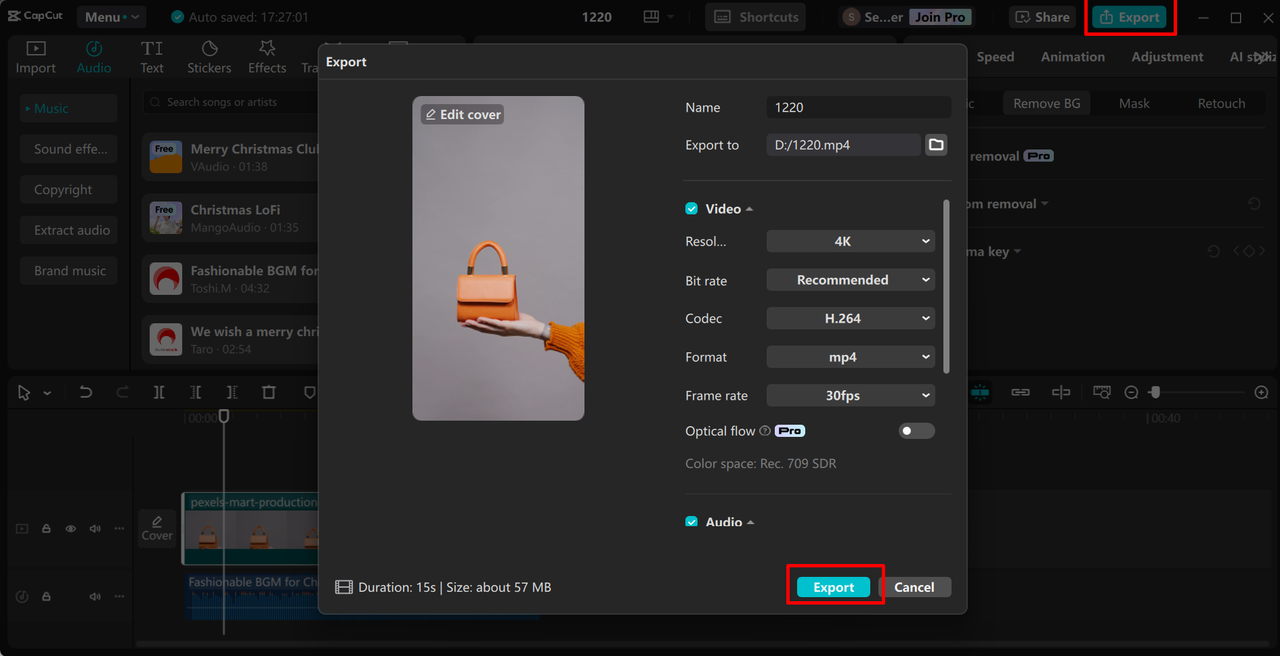Open the Codec H.264 dropdown
Viewport: 1280px width, 656px height.
pos(851,318)
